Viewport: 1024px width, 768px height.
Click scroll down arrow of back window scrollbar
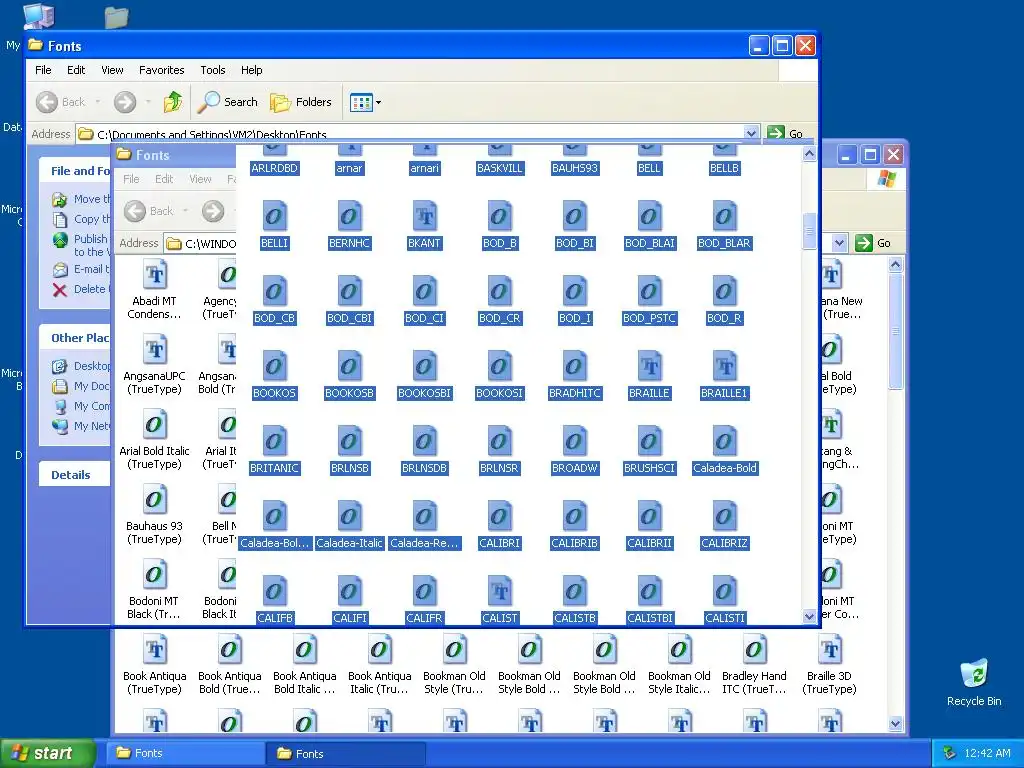tap(895, 724)
